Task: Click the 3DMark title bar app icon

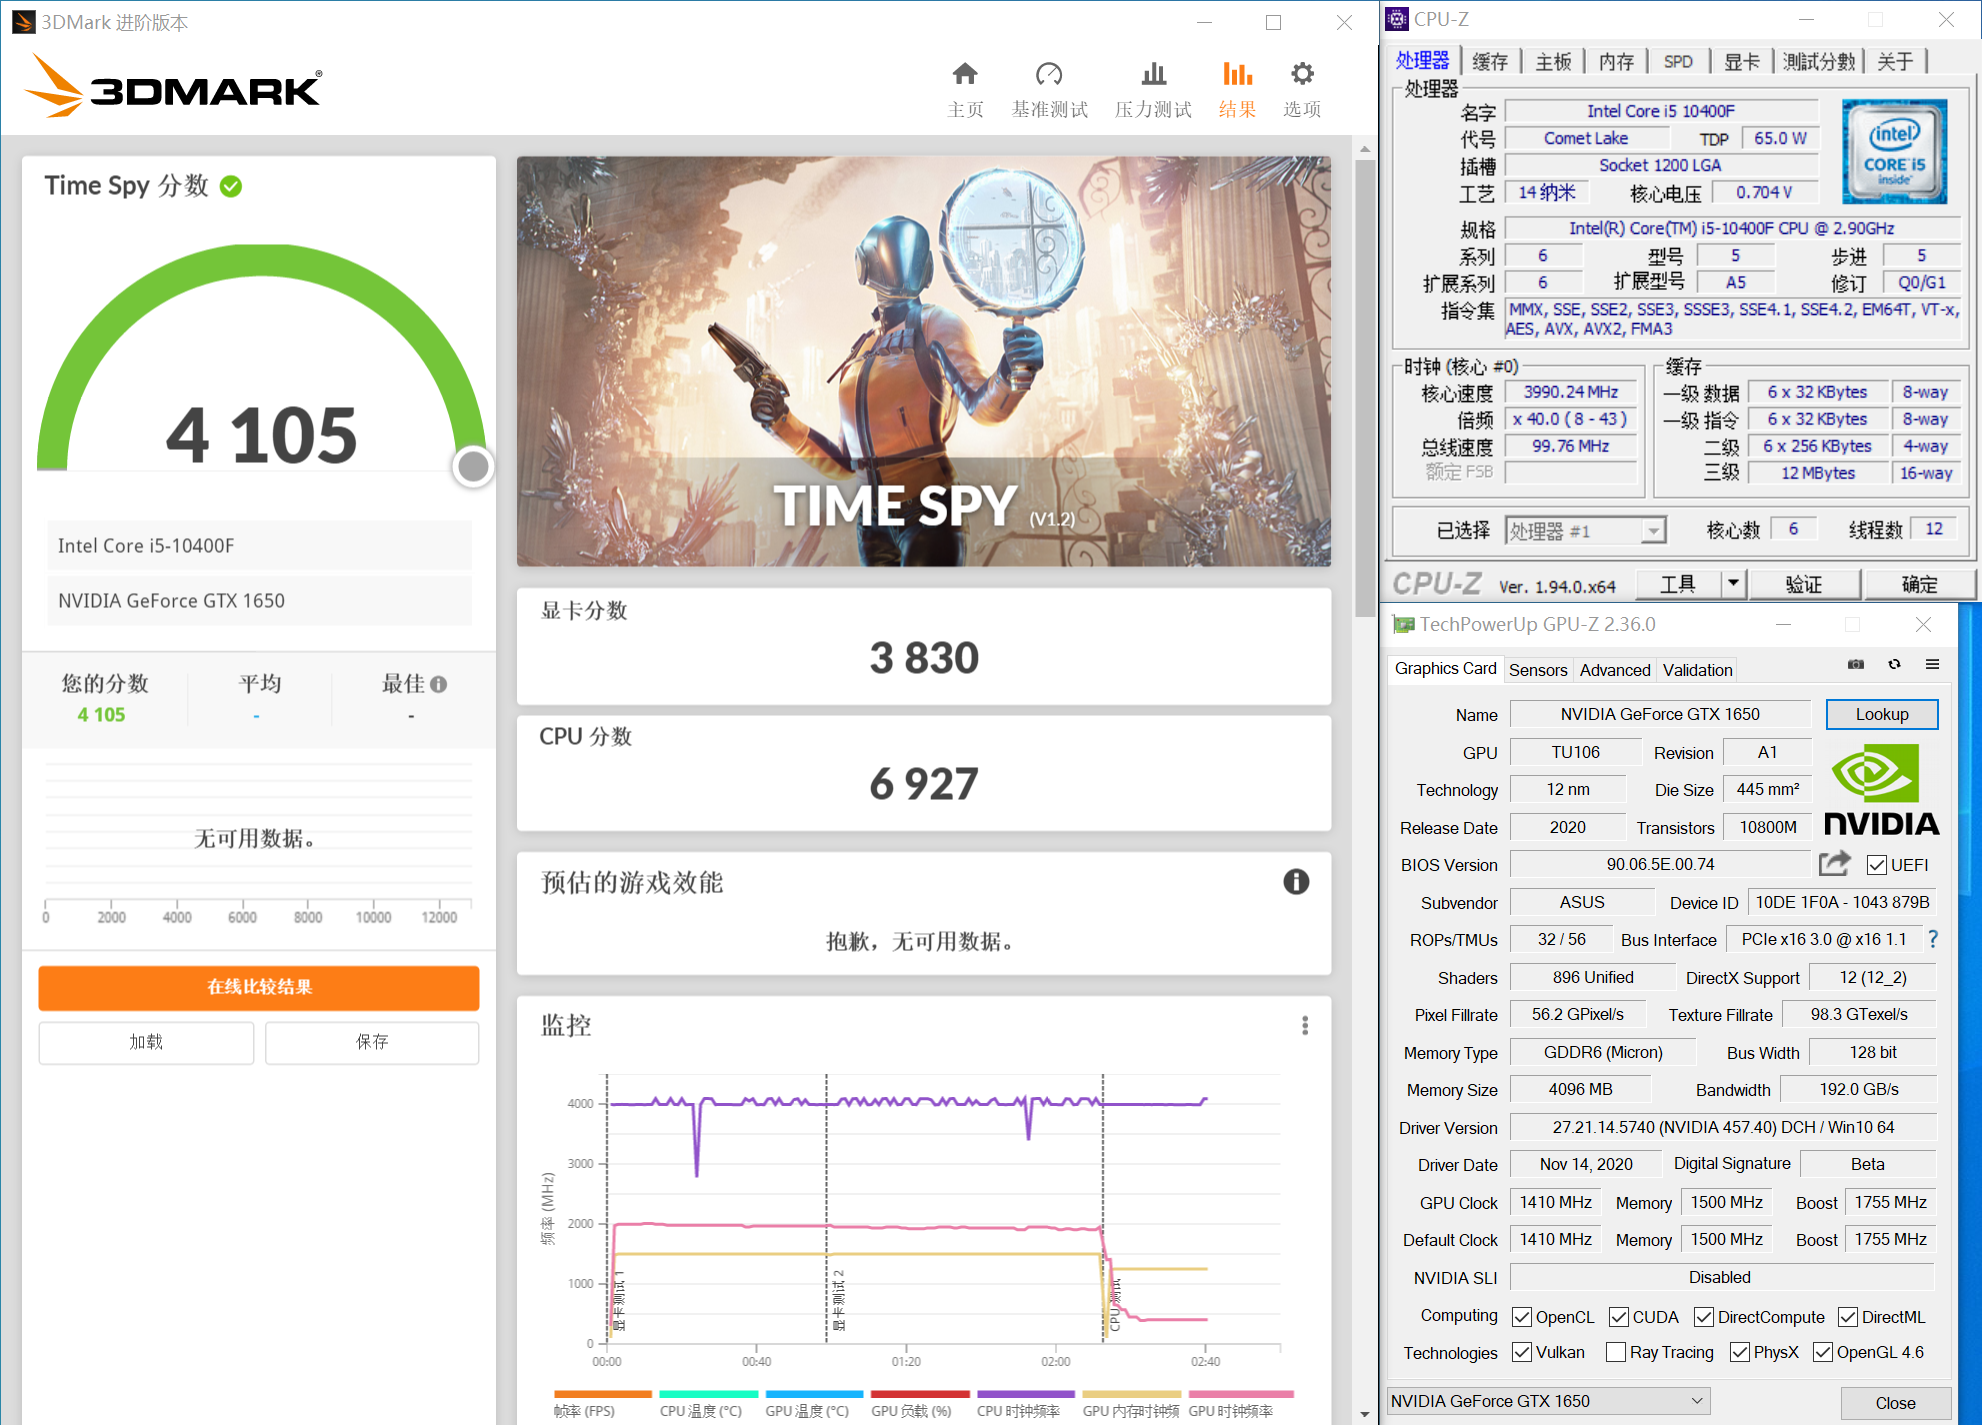Action: pos(24,22)
